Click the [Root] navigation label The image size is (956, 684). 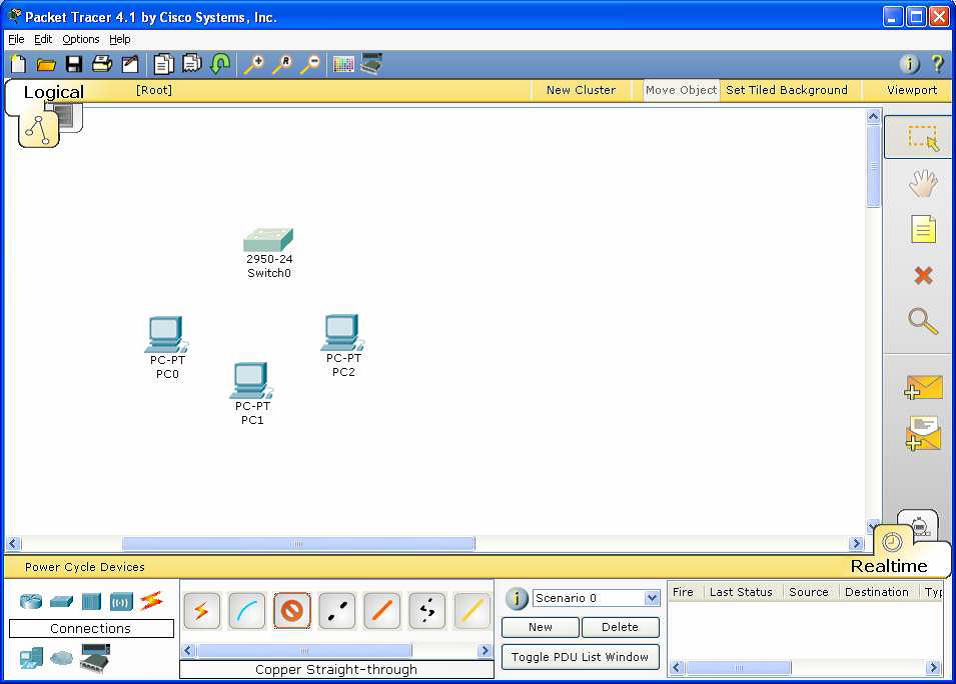pos(154,90)
